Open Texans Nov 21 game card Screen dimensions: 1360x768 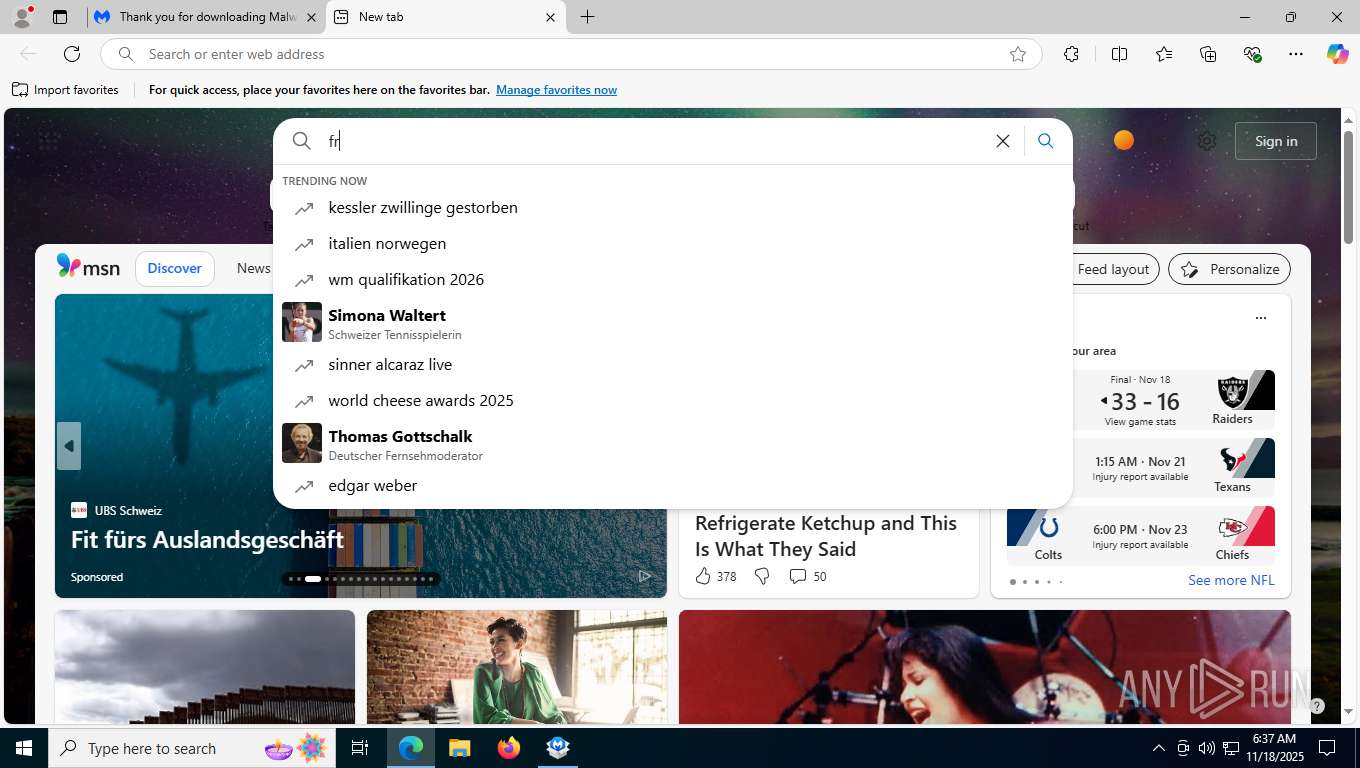(1141, 467)
